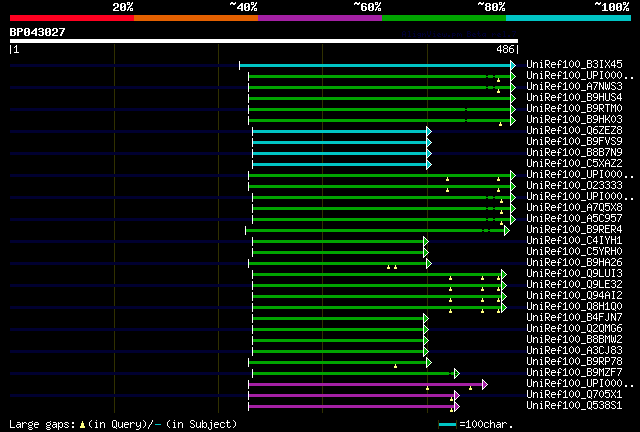The height and width of the screenshot is (432, 640).
Task: Select the UniRef100_A7NWS3 hit label
Action: point(574,87)
